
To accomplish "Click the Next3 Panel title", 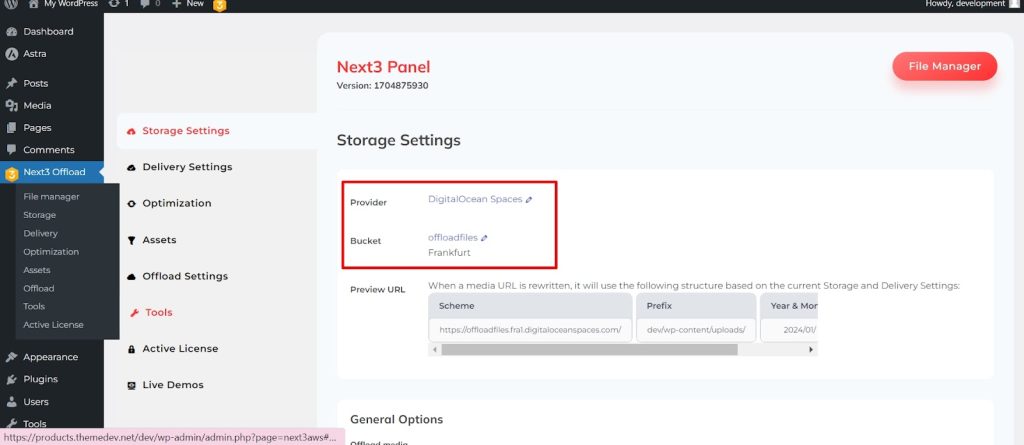I will pyautogui.click(x=383, y=67).
